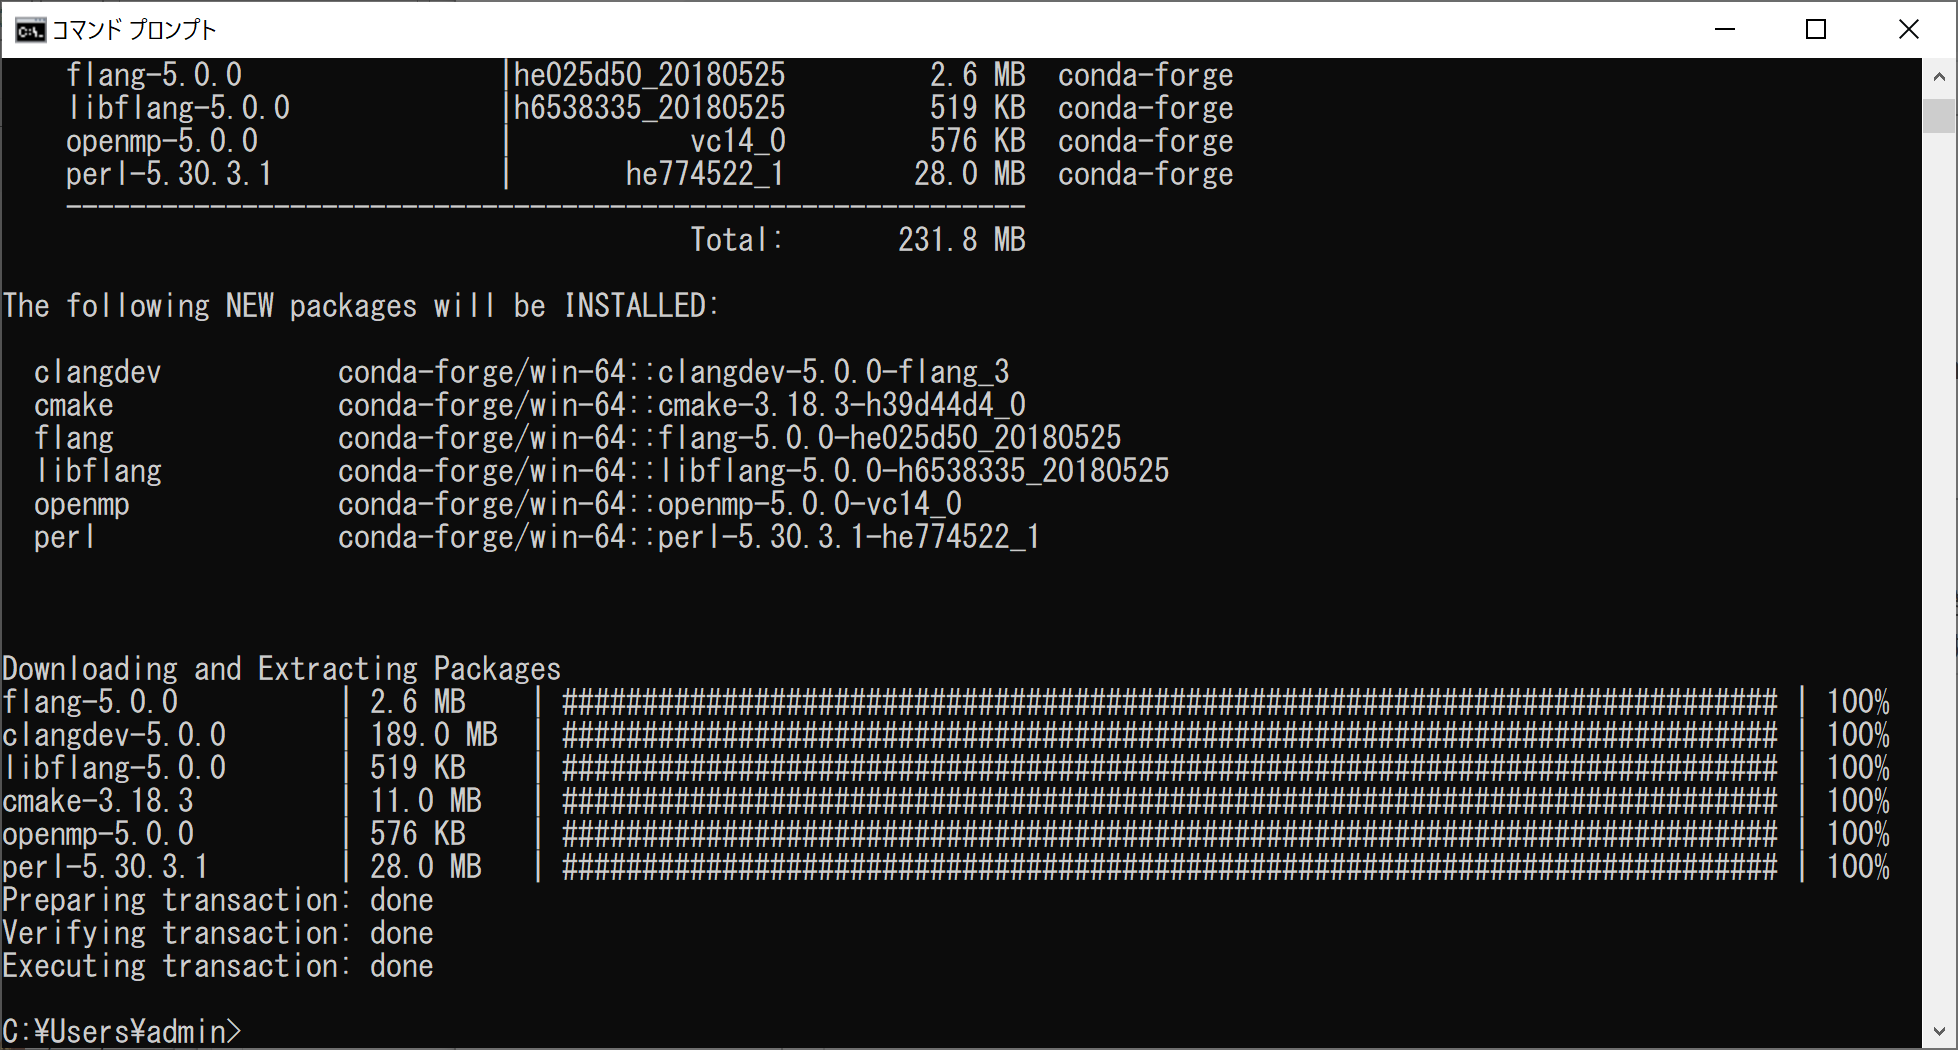Click the 100% value for openmp-5.0.0 download

click(1858, 834)
